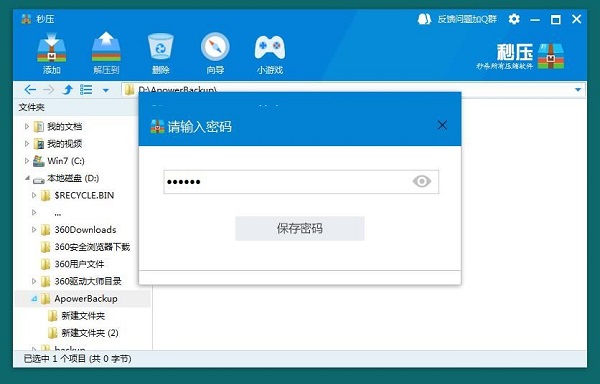Image resolution: width=600 pixels, height=384 pixels.
Task: Click the 秒压 logo at top right
Action: pos(521,56)
